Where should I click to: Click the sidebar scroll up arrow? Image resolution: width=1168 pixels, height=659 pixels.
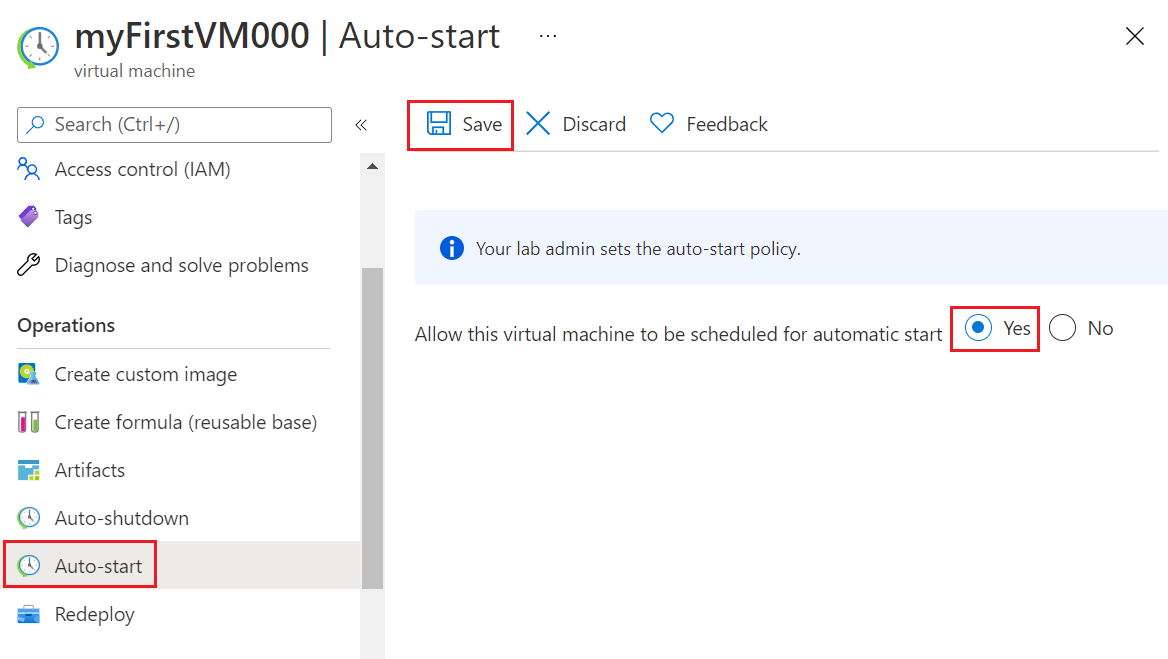point(372,166)
